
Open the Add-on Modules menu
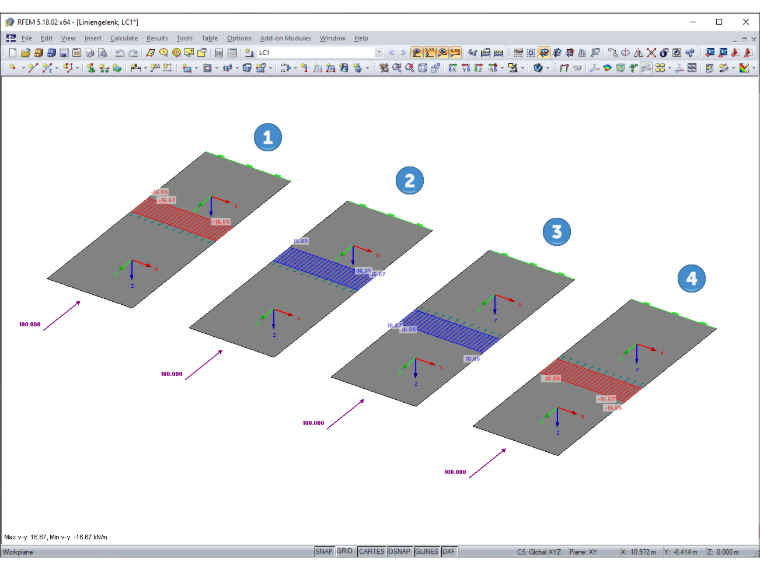[x=285, y=38]
